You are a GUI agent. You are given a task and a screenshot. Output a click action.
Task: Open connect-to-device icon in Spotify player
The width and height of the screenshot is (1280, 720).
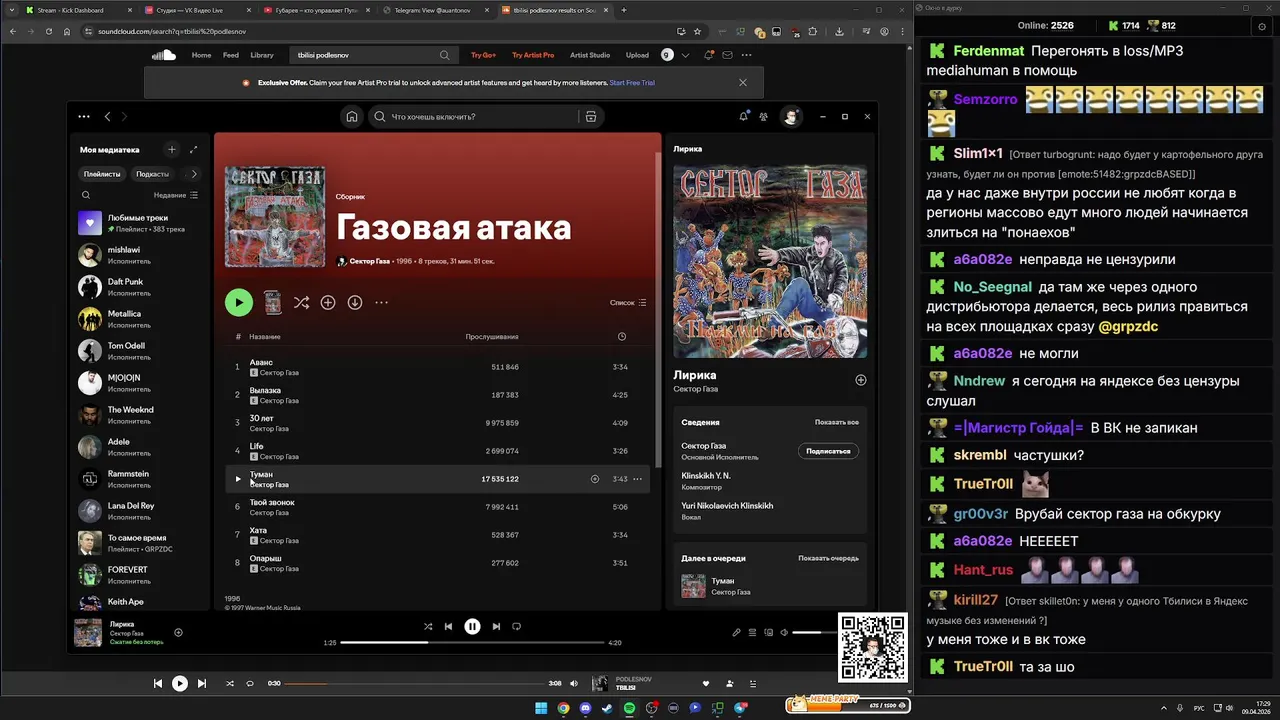click(769, 632)
